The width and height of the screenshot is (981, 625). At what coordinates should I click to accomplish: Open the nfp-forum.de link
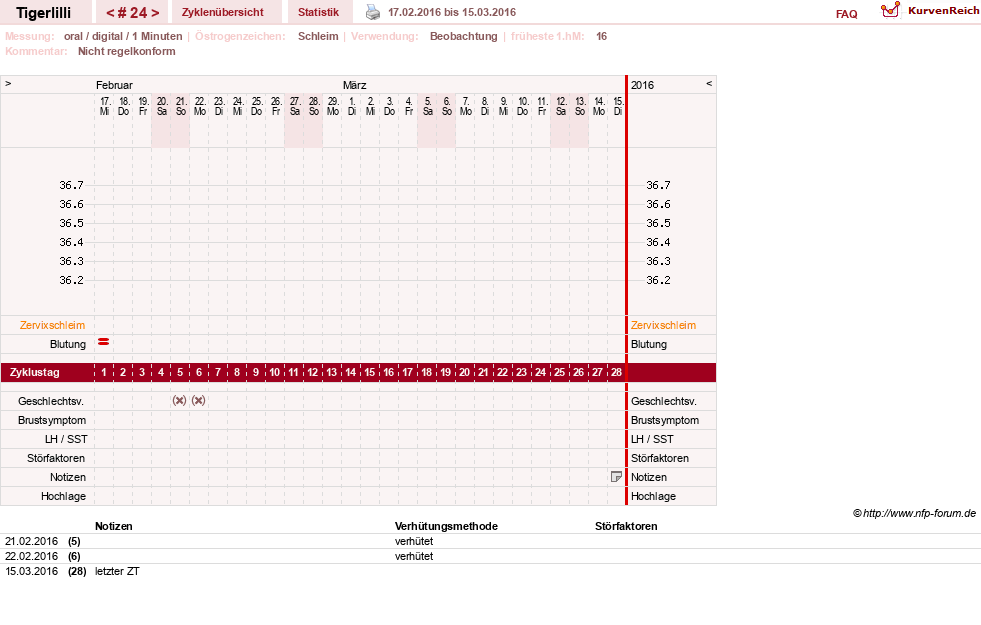click(x=919, y=513)
